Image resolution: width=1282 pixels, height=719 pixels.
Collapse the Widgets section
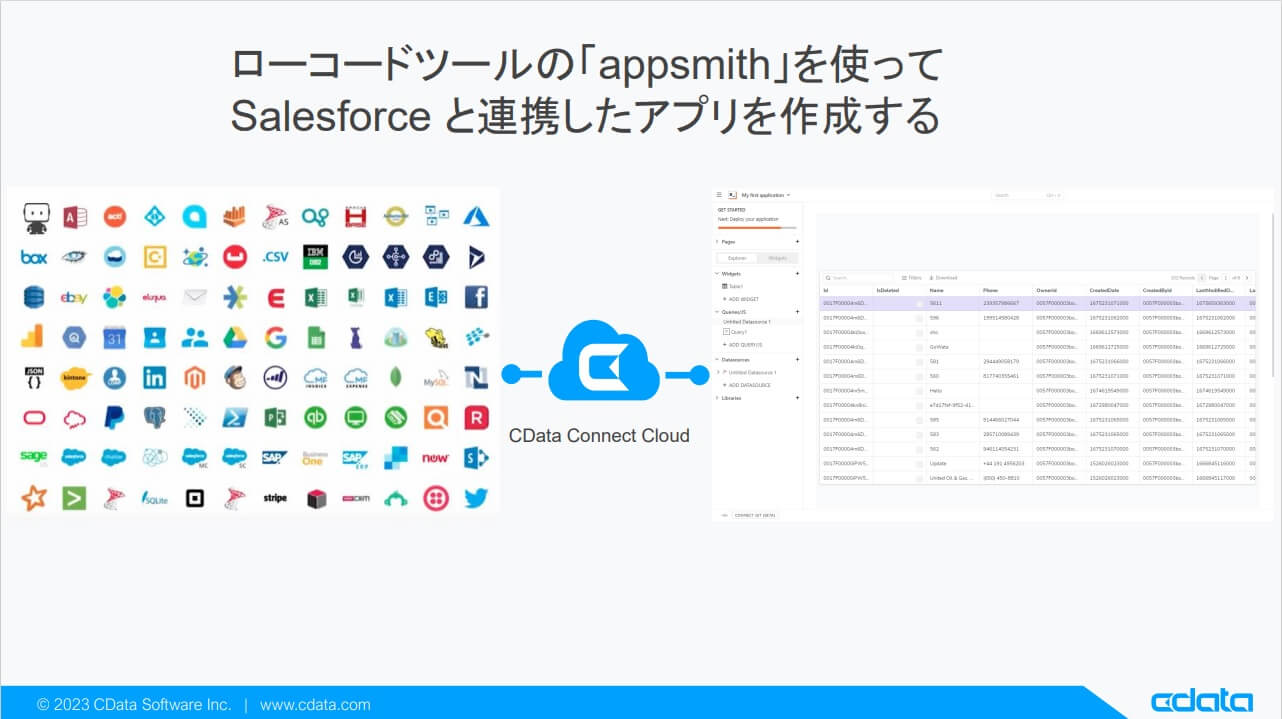716,273
